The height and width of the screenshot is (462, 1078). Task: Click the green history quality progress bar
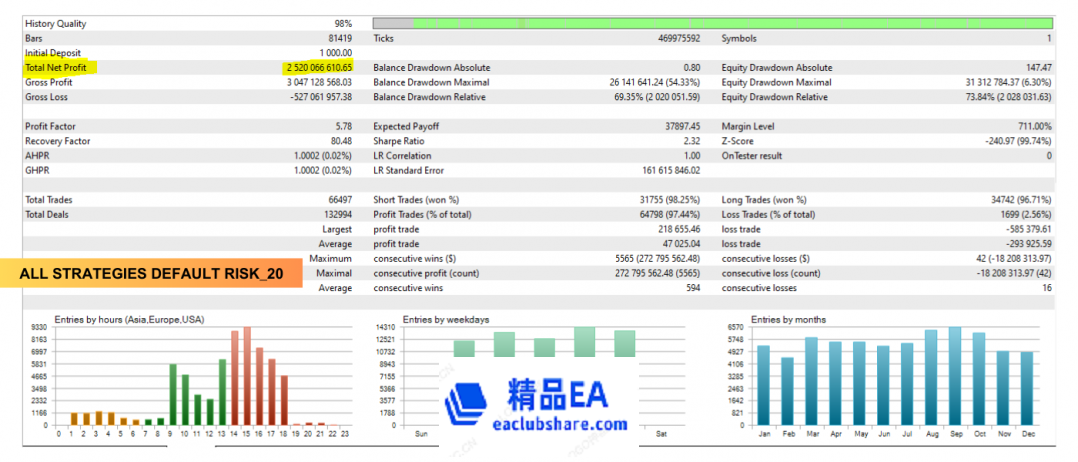[x=712, y=23]
